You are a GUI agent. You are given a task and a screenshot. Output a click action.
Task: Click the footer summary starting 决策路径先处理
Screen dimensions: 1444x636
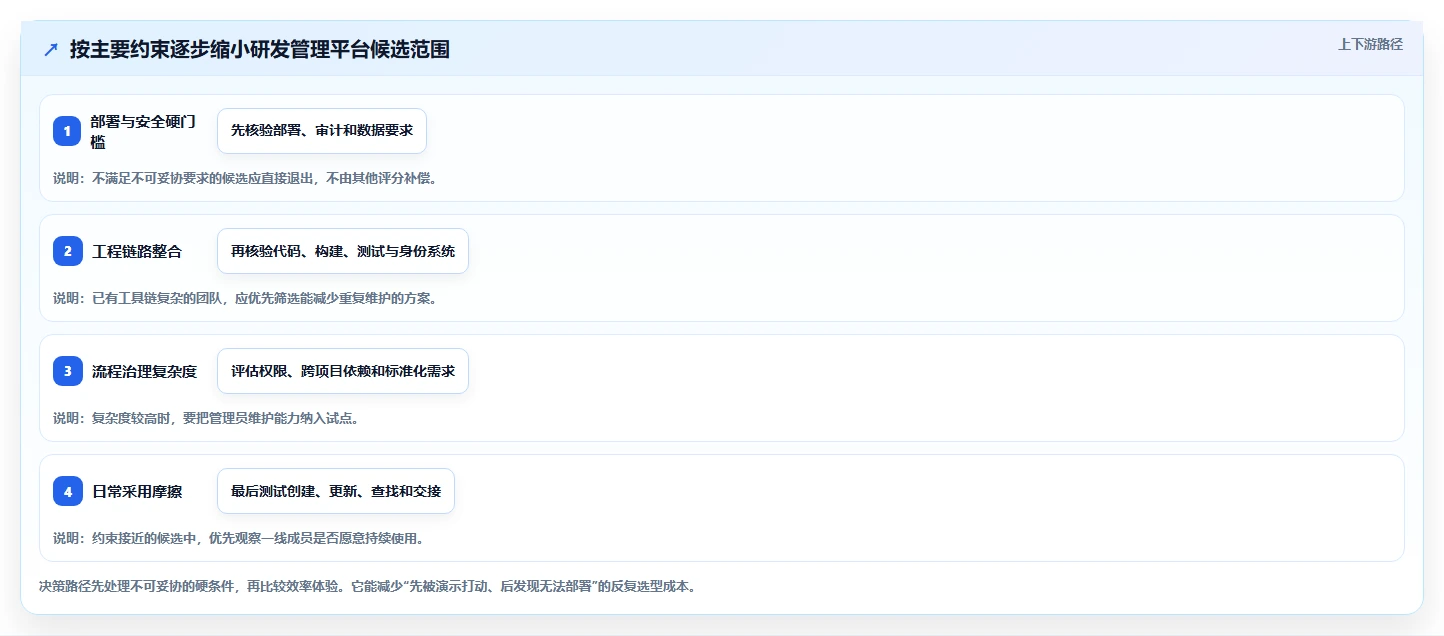(367, 587)
